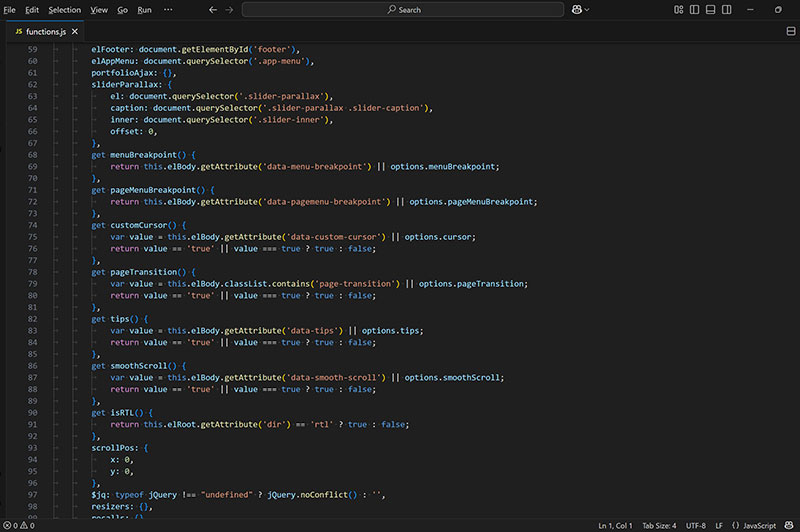Open the Run menu
Viewport: 800px width, 532px height.
pos(145,9)
